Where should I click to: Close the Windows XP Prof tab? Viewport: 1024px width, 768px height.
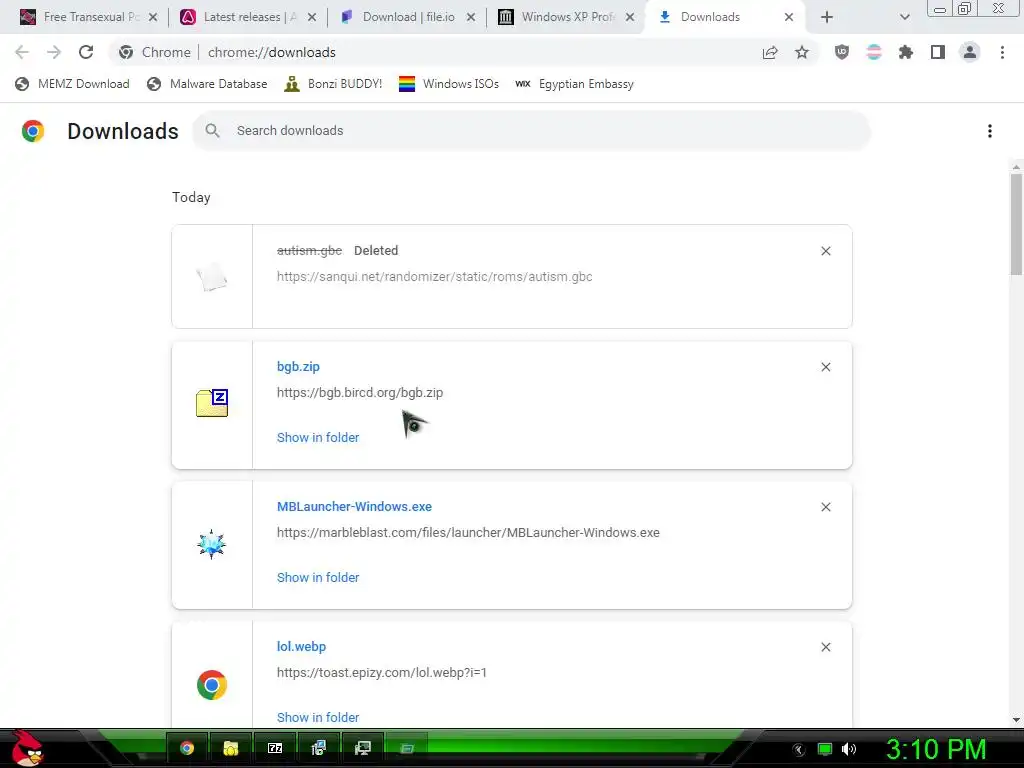click(x=630, y=17)
